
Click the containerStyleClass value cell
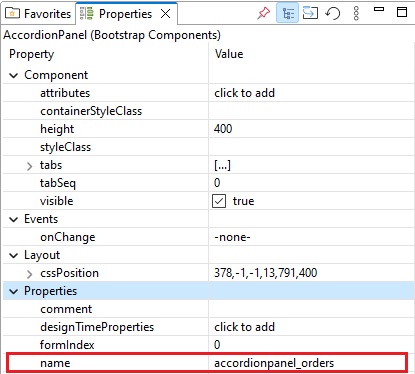click(312, 111)
